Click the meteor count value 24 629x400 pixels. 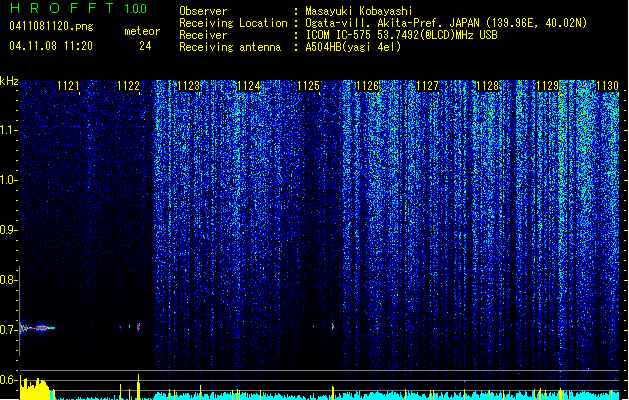coord(145,46)
